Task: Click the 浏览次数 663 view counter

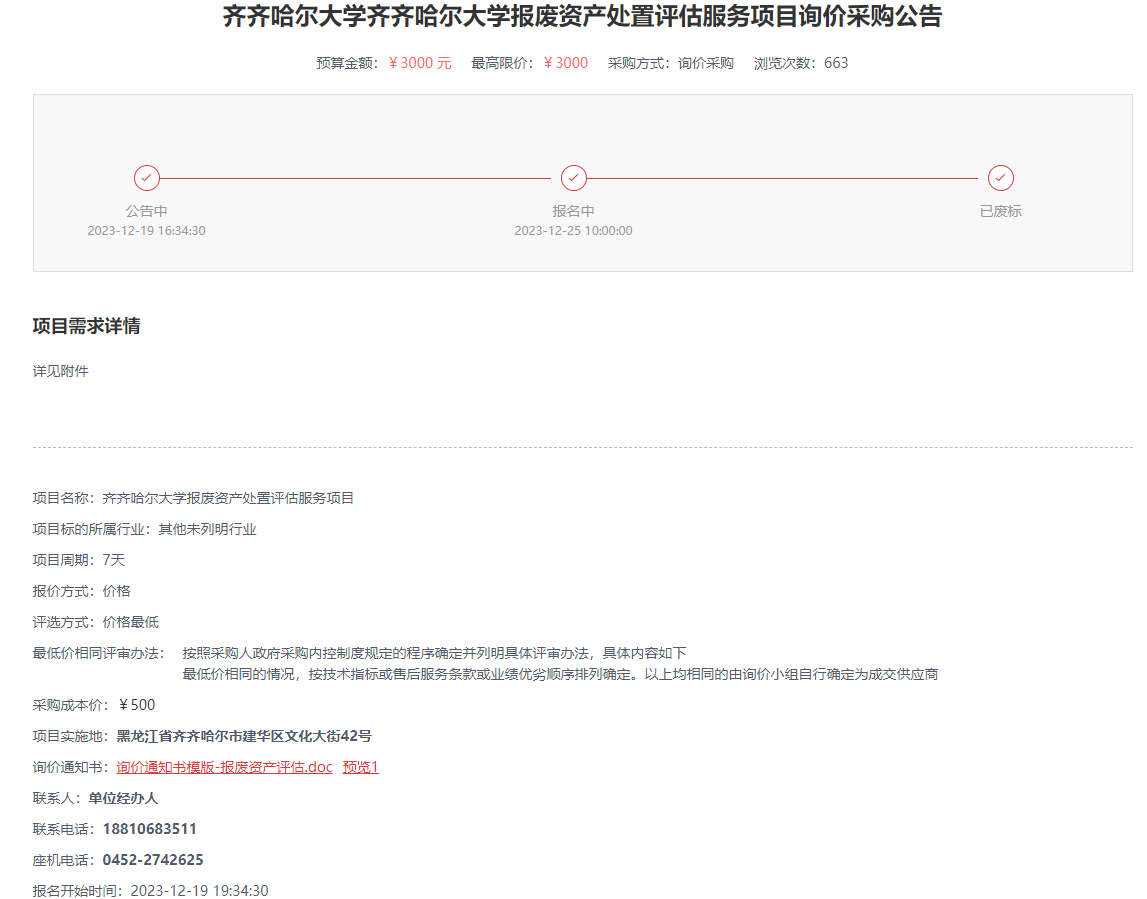Action: click(835, 63)
